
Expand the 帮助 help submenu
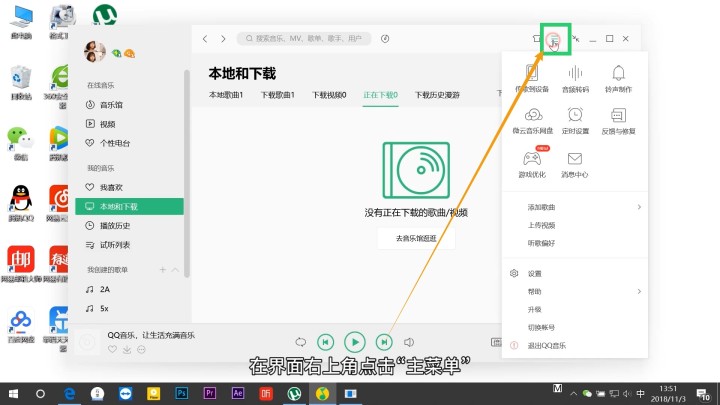575,292
